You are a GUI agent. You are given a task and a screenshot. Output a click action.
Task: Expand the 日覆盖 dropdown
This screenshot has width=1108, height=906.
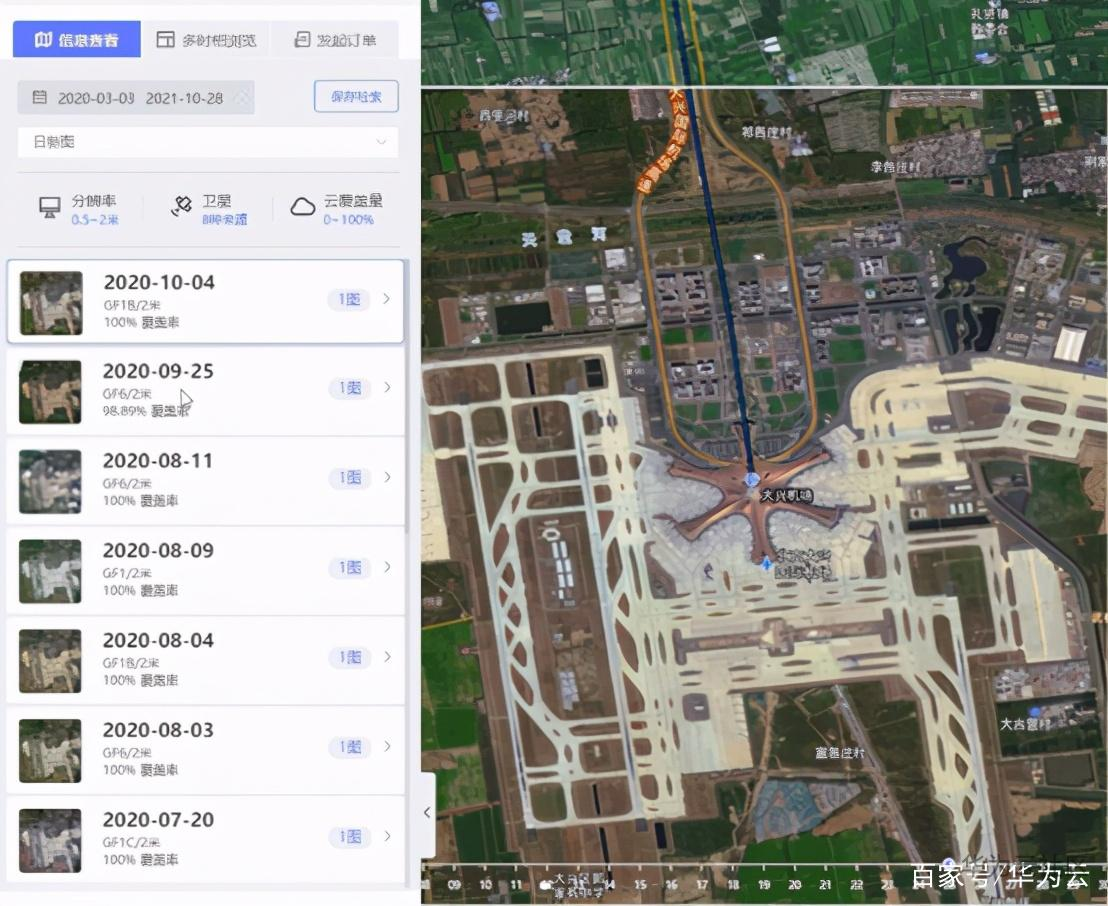pos(208,142)
